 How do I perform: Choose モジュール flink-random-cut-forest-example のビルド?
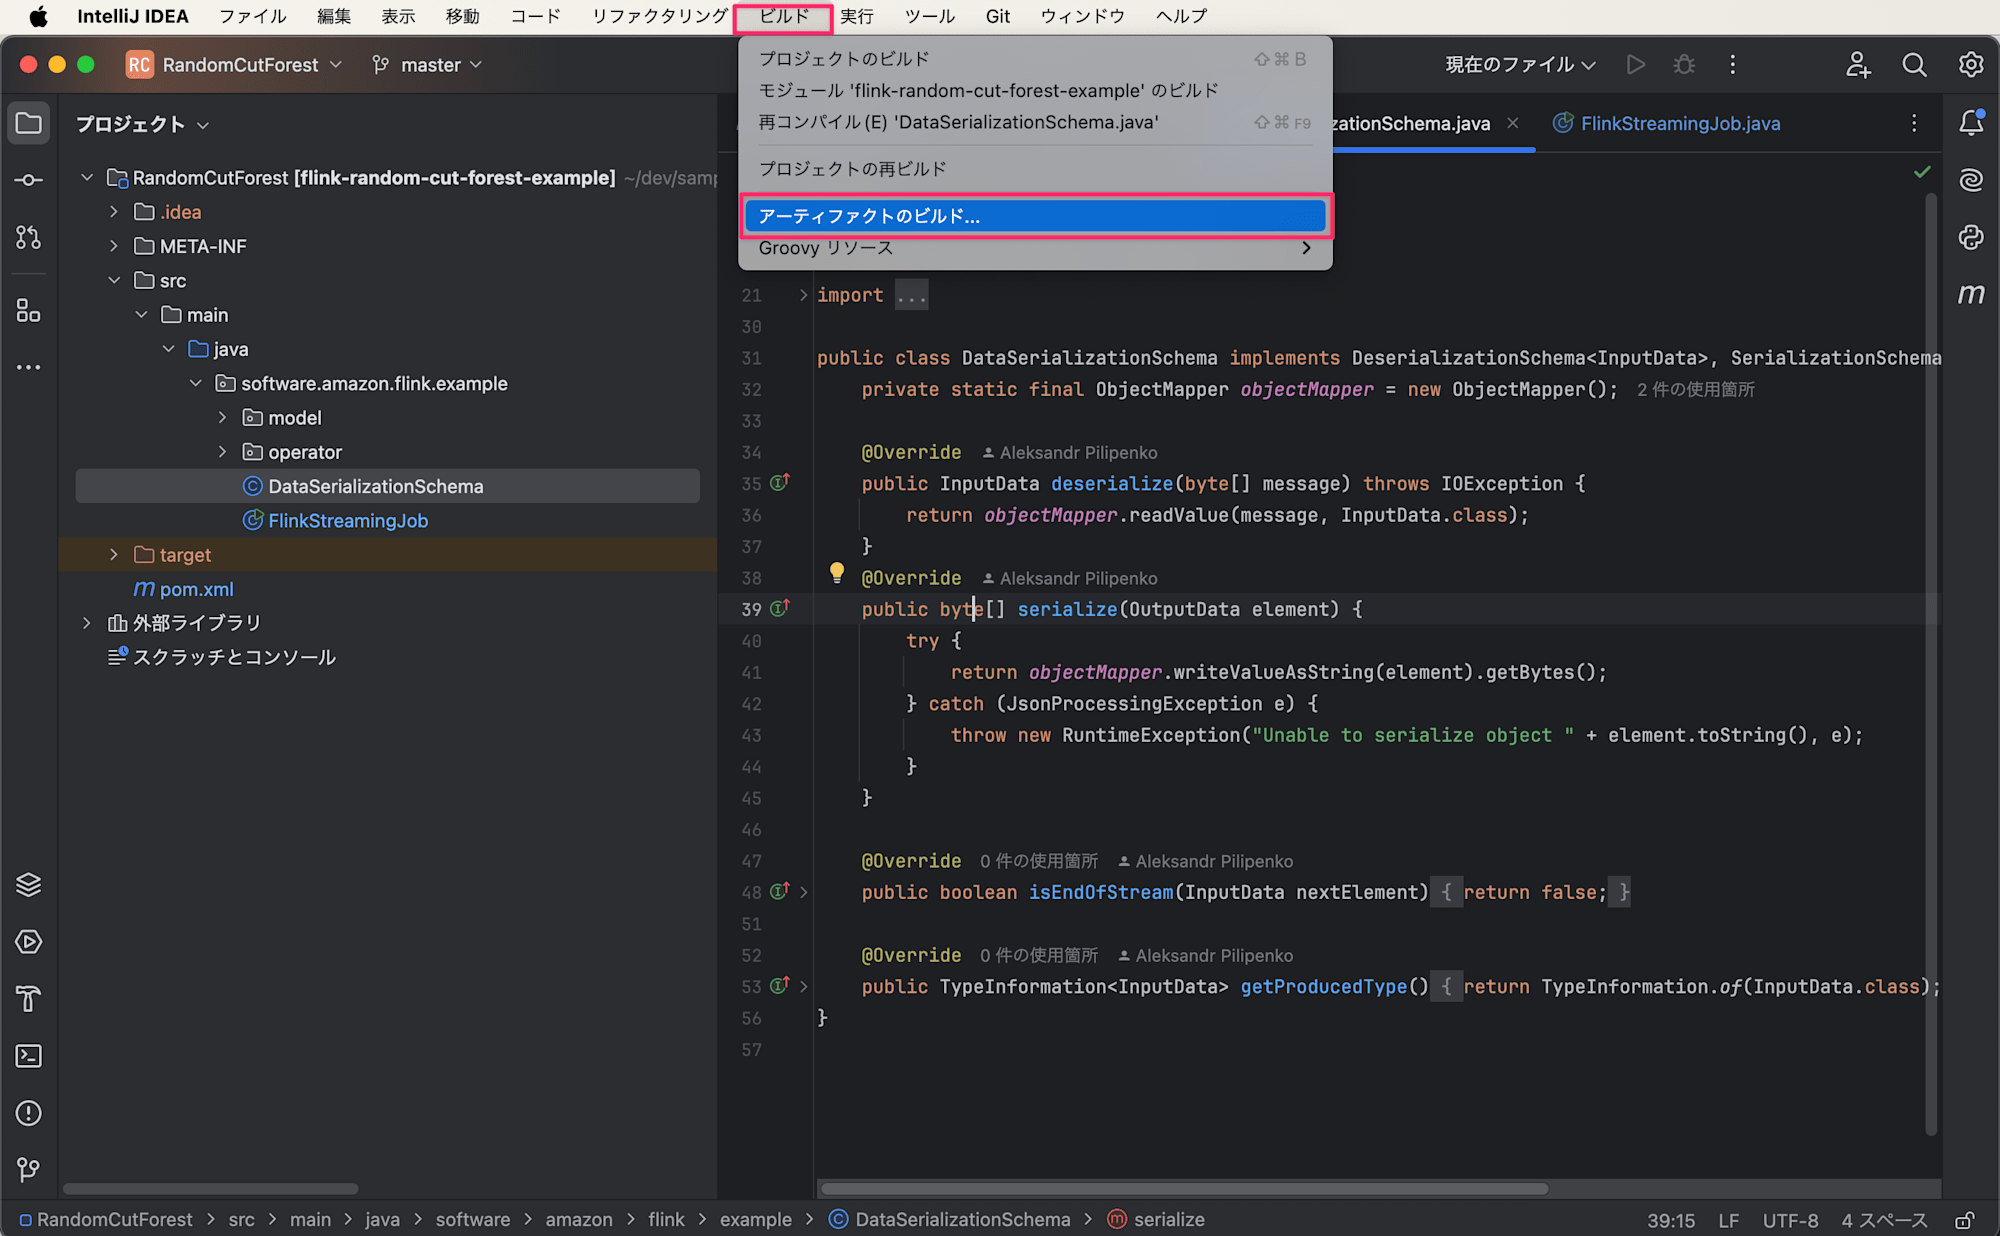pyautogui.click(x=1035, y=91)
